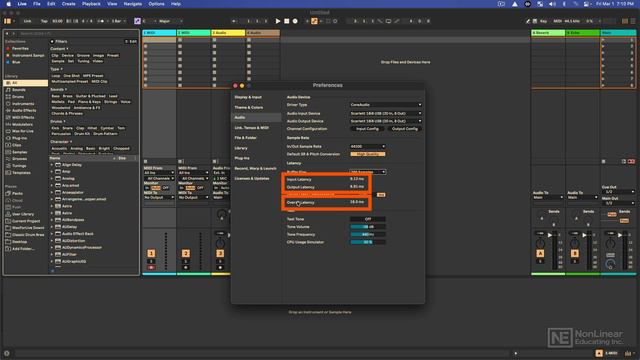
Task: Open the Major scale name dropdown
Action: click(x=171, y=21)
